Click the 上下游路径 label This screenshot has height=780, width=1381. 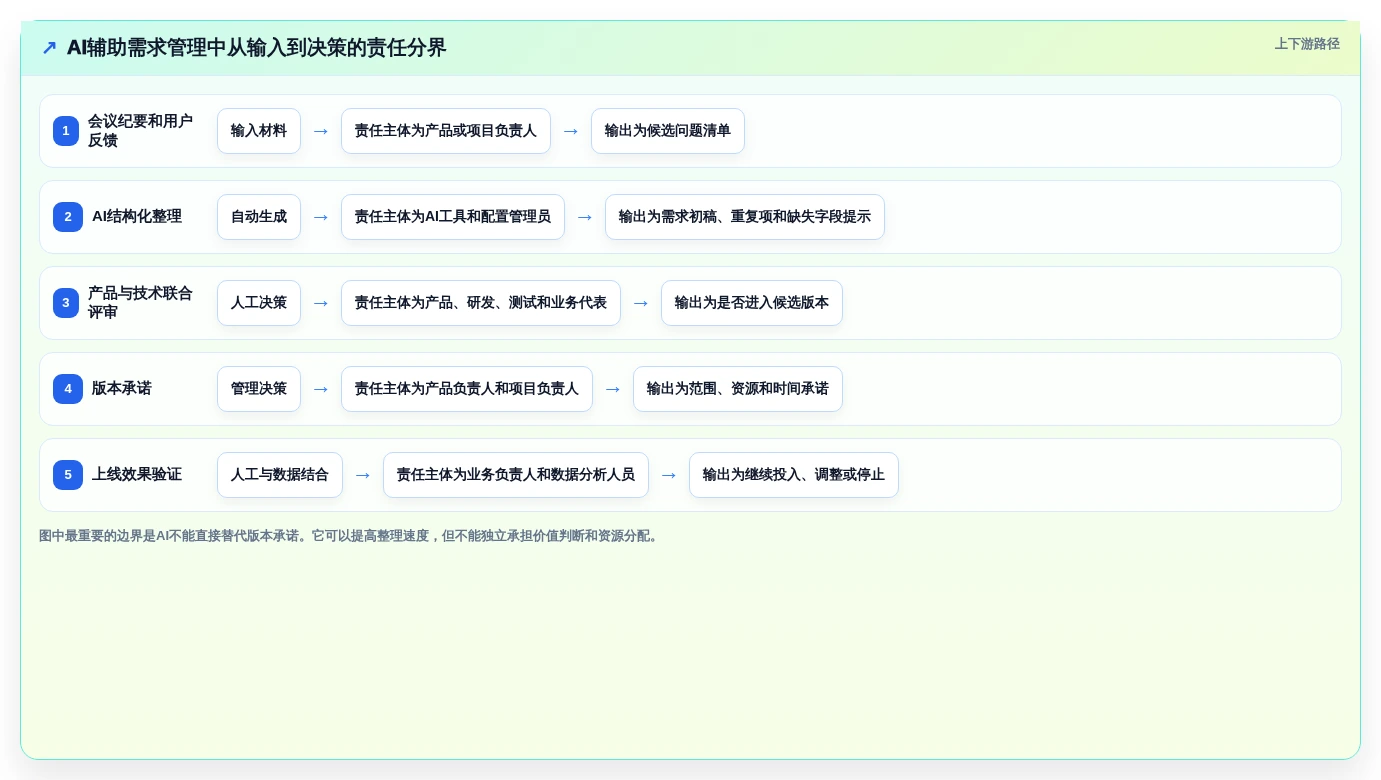click(1307, 44)
